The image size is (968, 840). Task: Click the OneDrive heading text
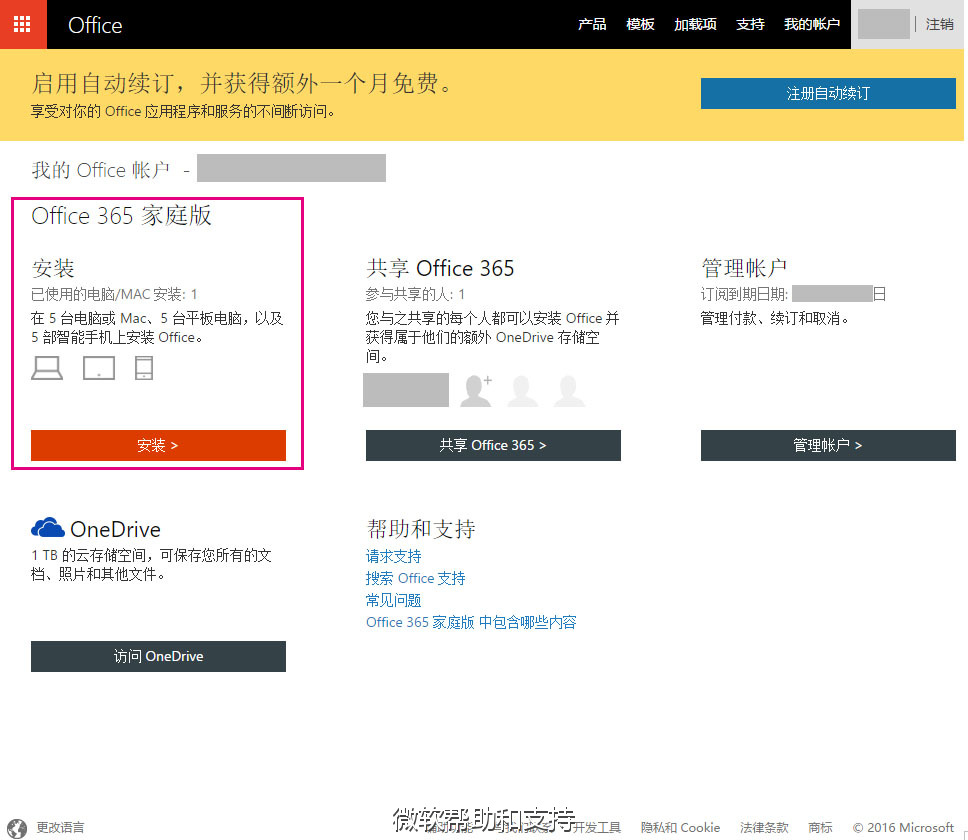[115, 529]
